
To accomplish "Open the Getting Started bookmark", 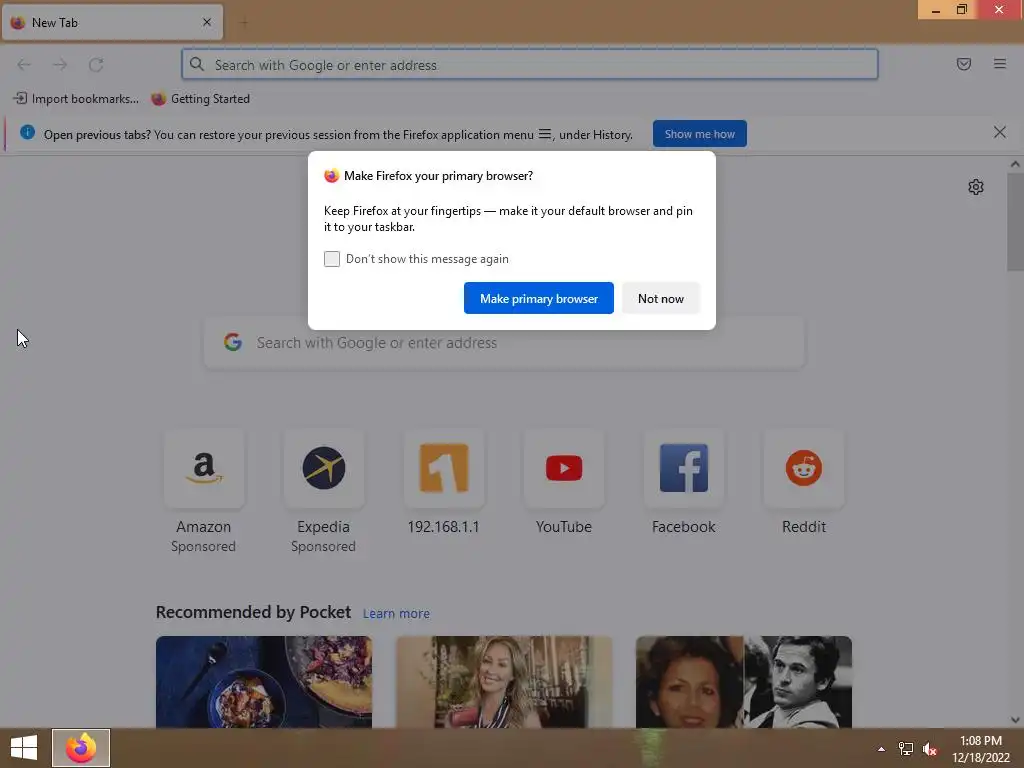I will (200, 99).
